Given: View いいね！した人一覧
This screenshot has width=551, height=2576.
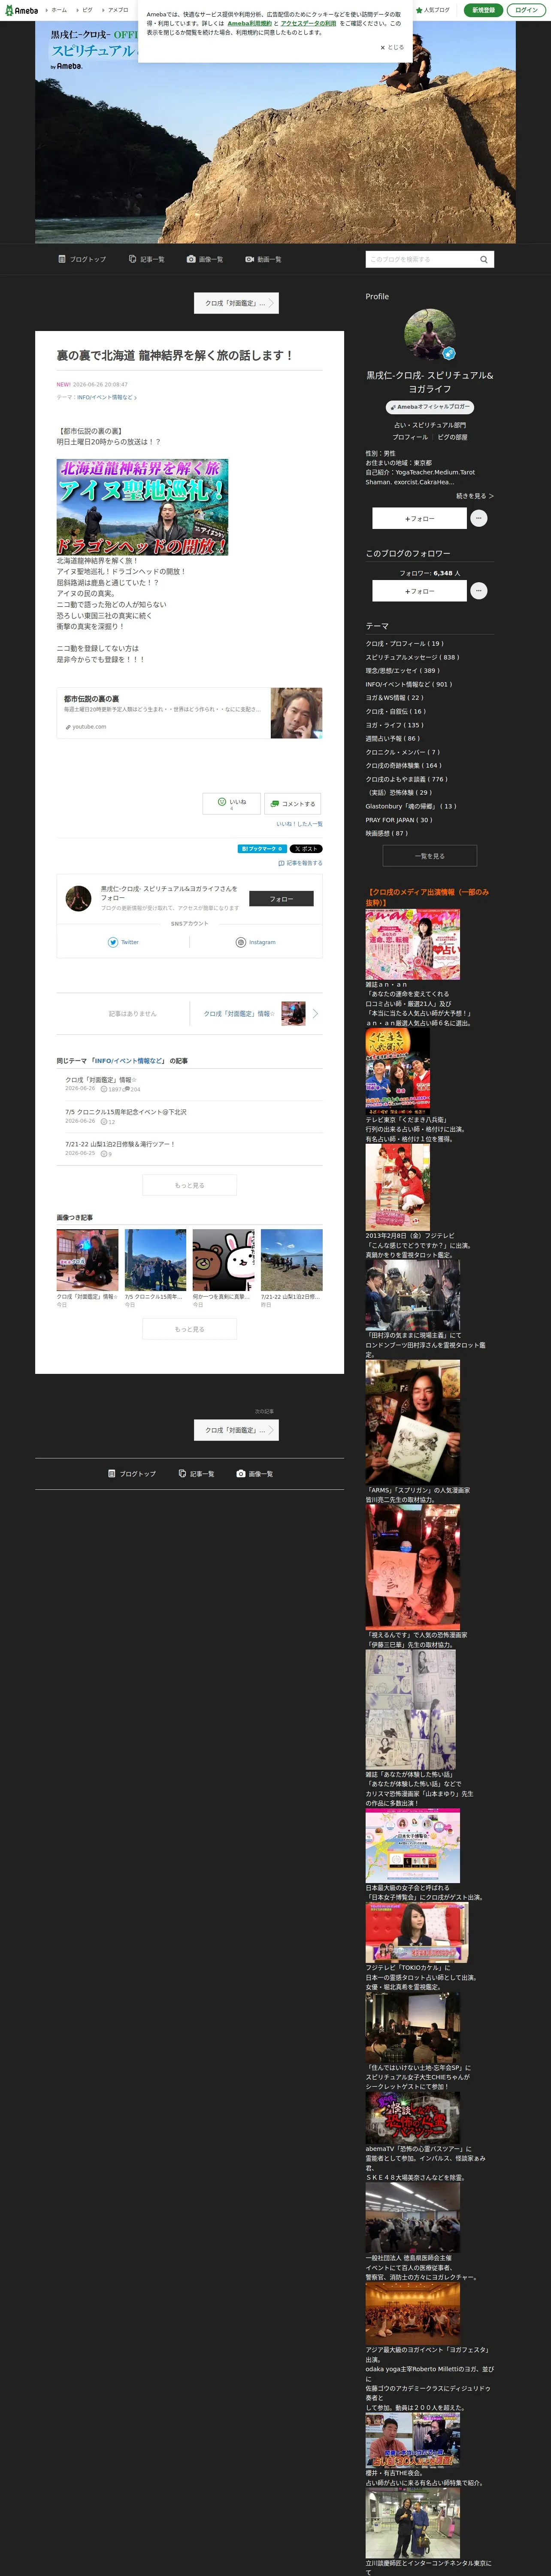Looking at the screenshot, I should (299, 824).
